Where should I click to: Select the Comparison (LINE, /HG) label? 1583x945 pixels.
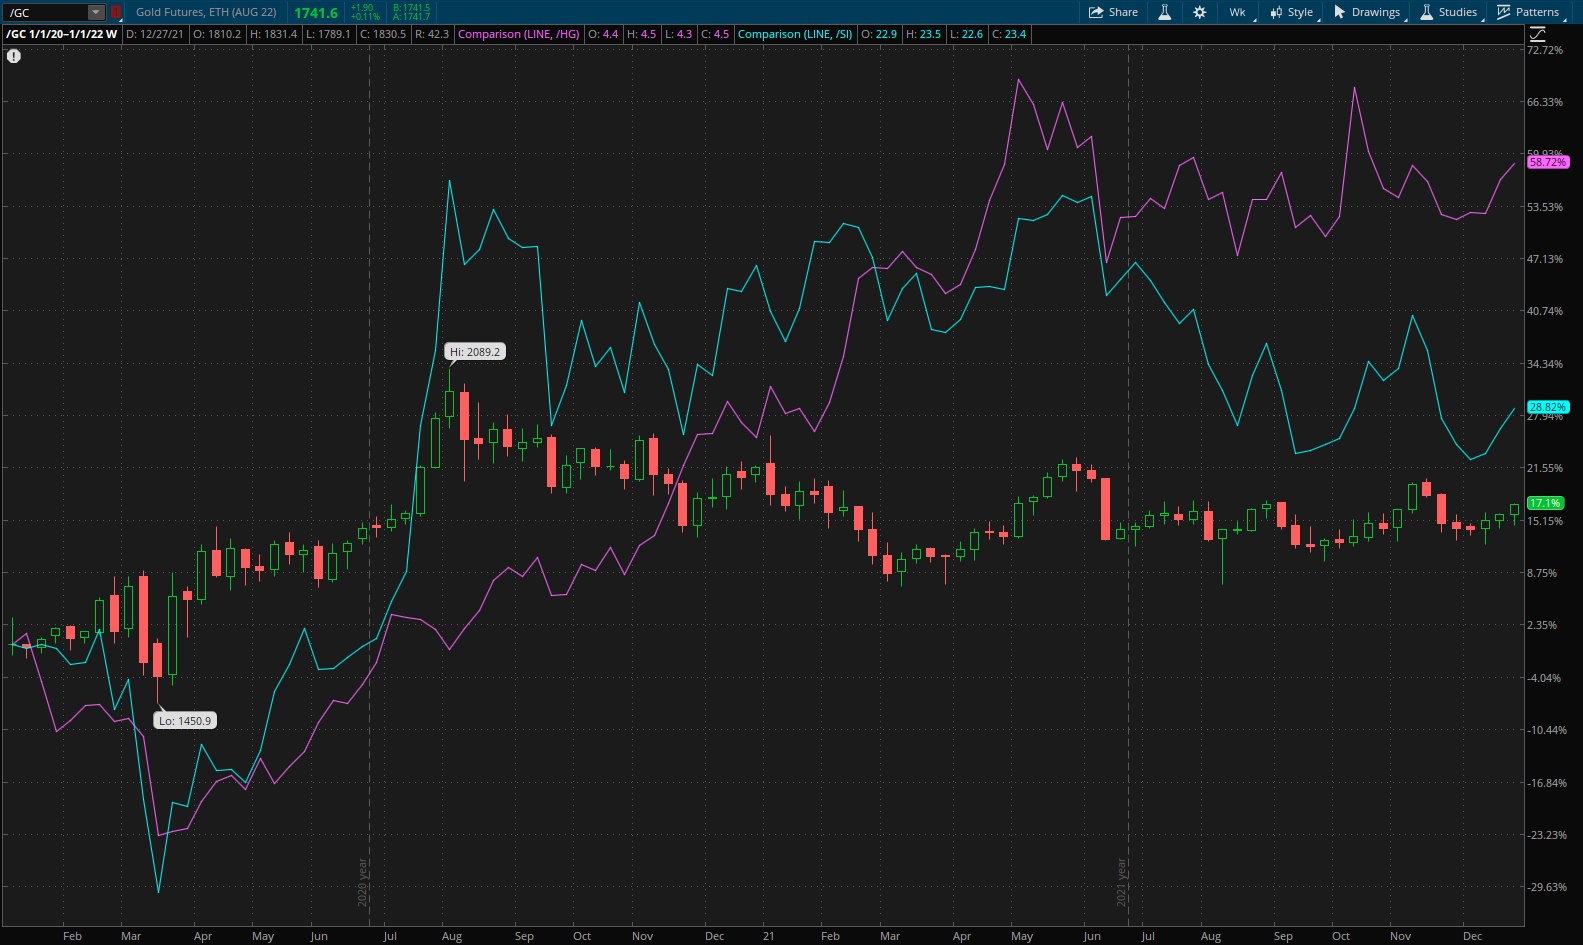point(518,34)
